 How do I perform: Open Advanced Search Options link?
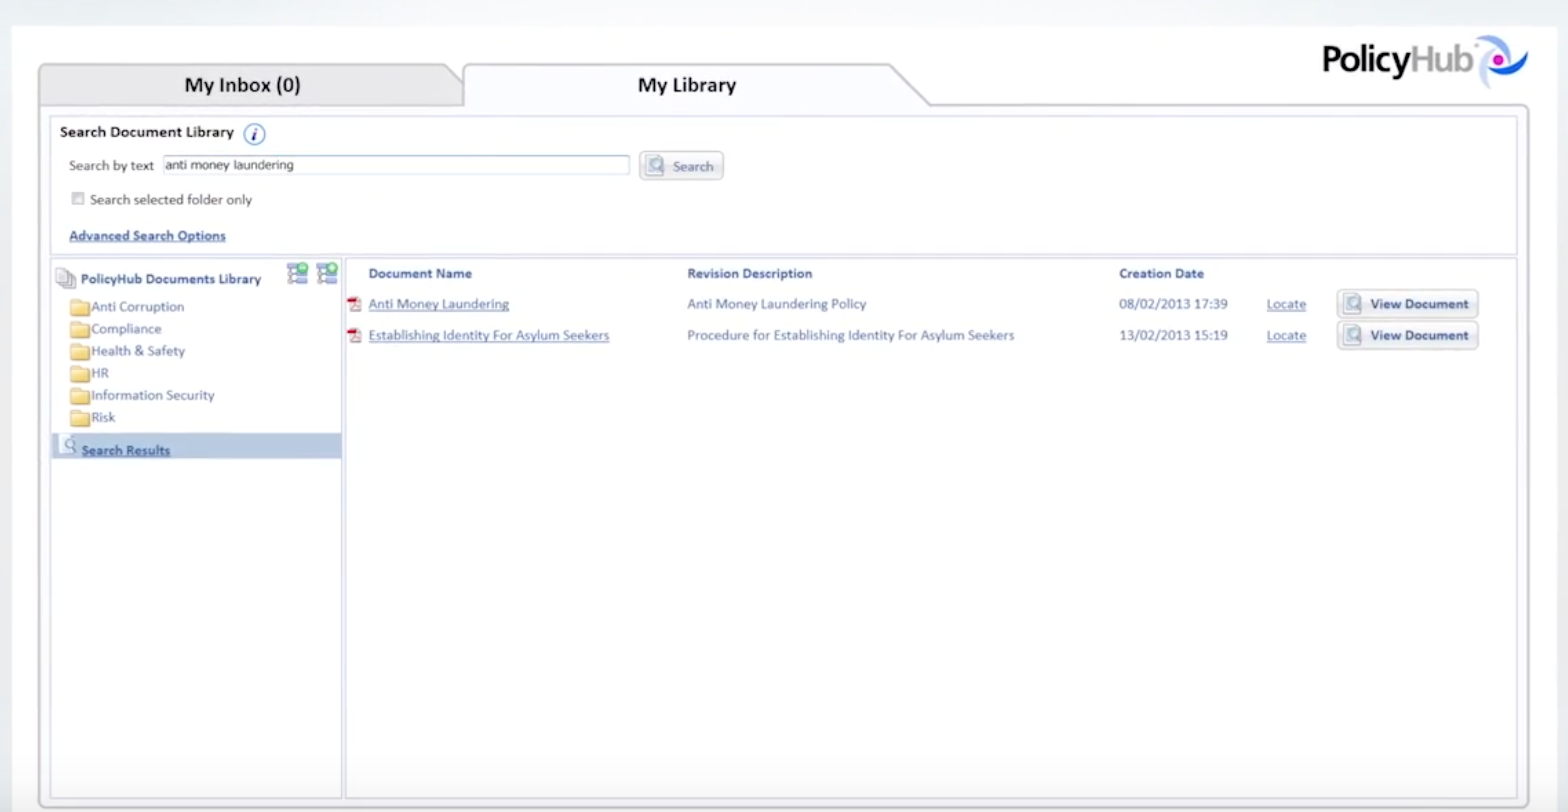(147, 236)
